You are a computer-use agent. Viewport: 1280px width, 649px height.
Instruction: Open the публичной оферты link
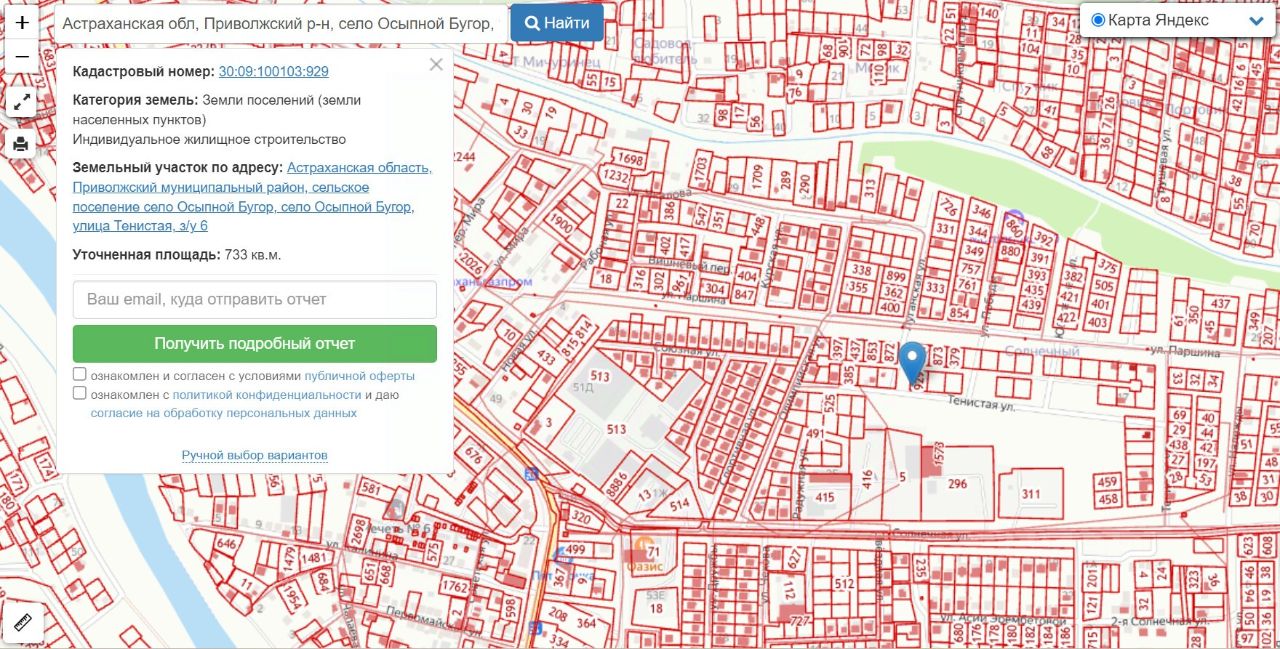[x=359, y=376]
